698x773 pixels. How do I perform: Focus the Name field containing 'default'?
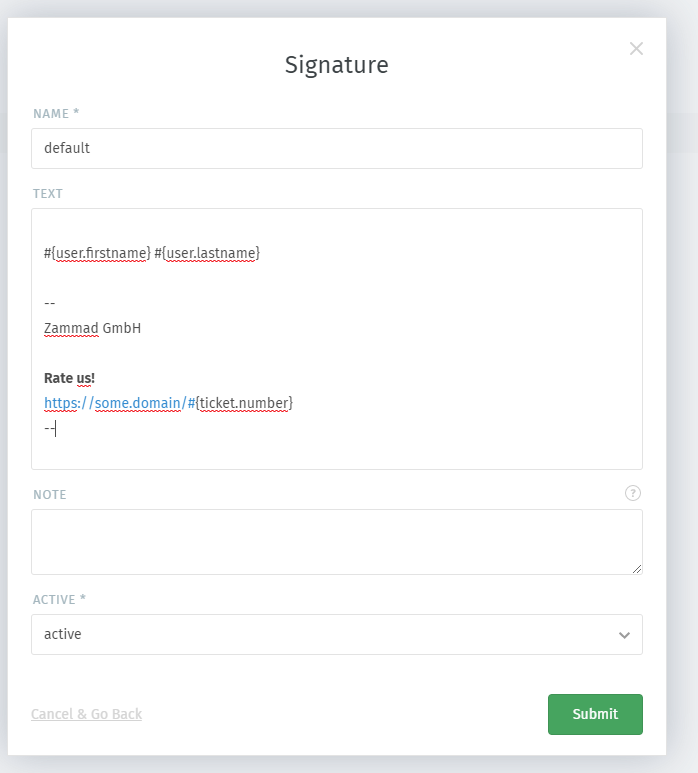coord(337,148)
